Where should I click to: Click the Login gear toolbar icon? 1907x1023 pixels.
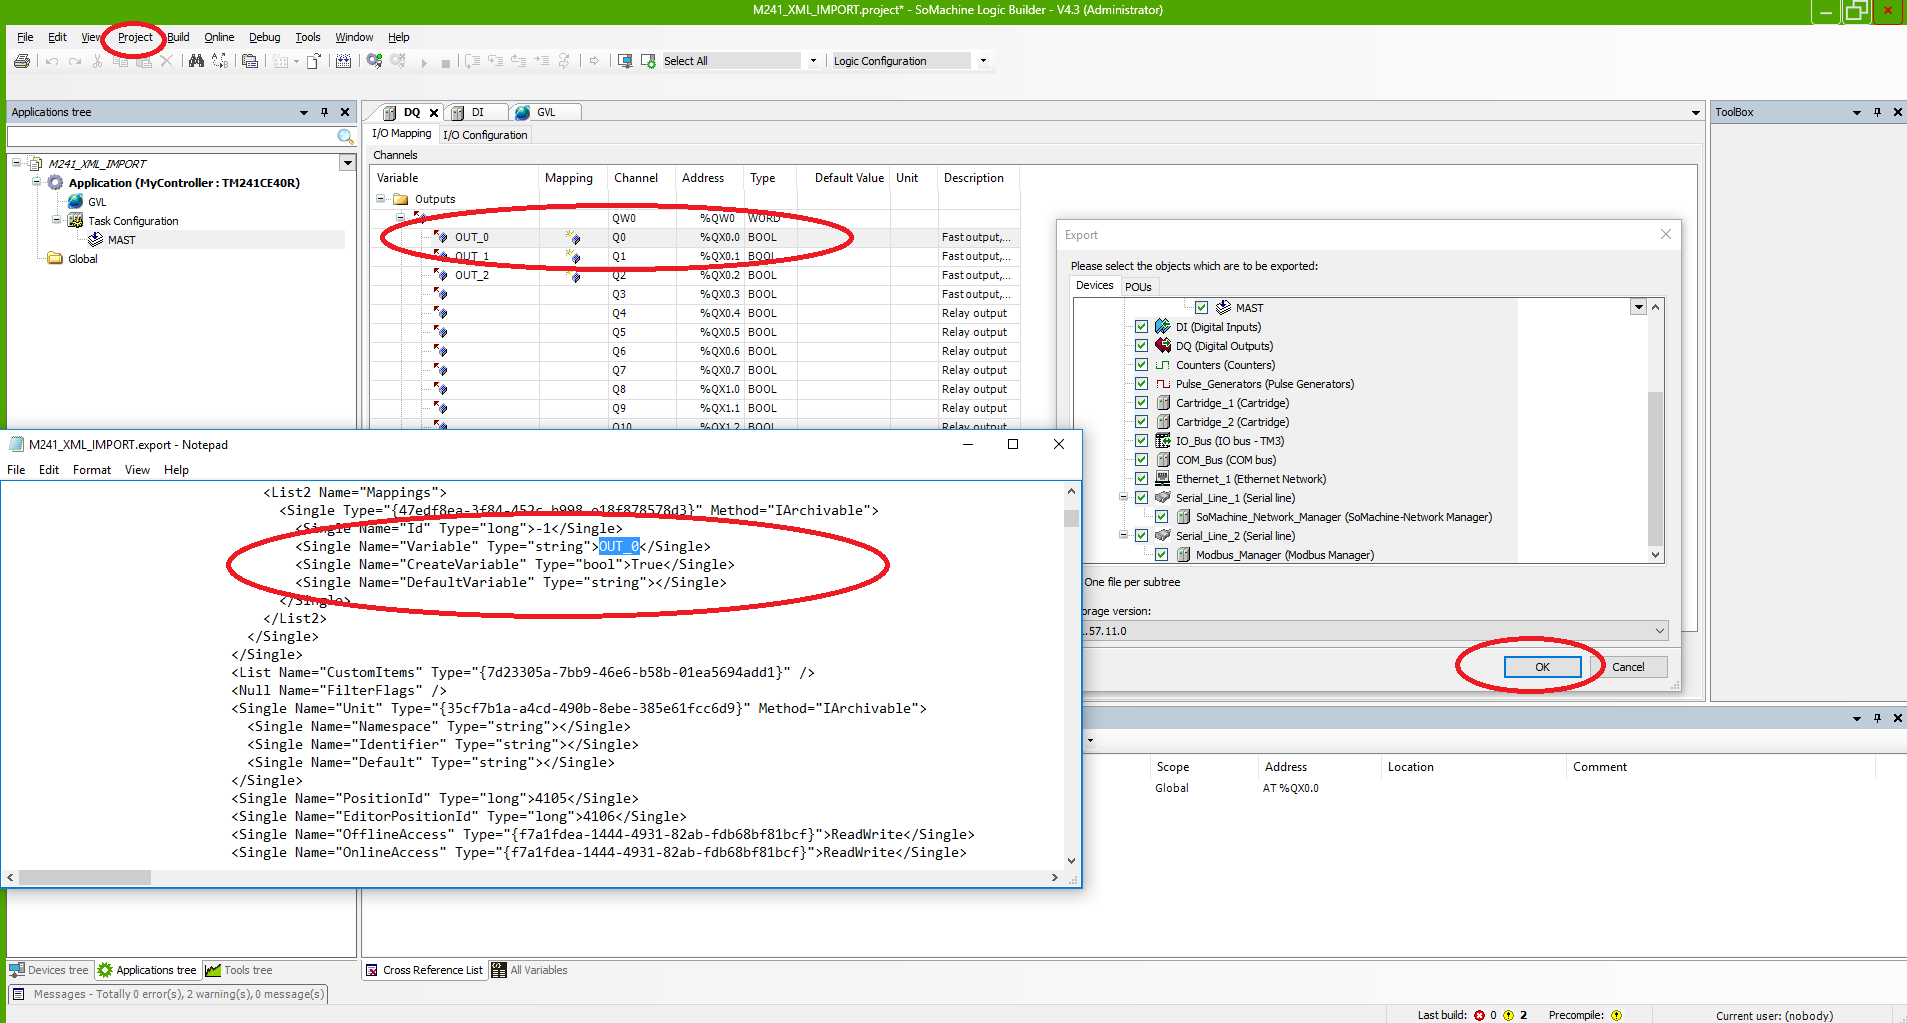374,61
